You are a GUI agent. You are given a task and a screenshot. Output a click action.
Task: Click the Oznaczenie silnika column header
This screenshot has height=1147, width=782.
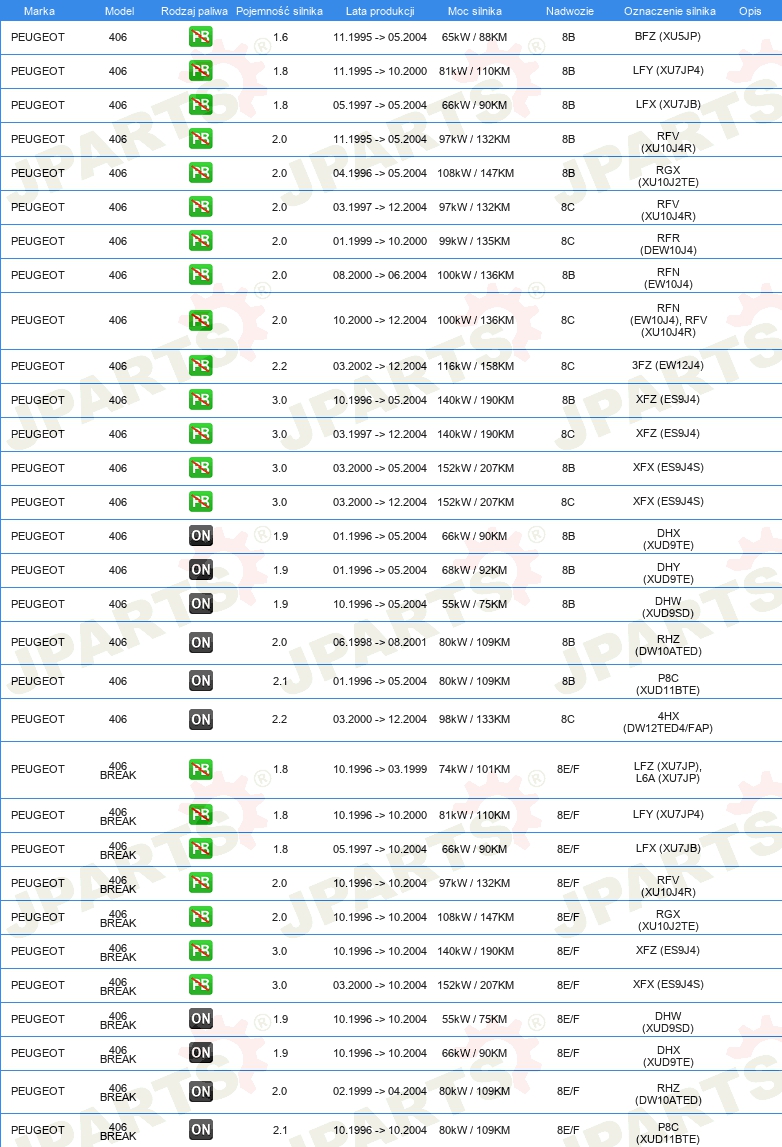tap(669, 11)
